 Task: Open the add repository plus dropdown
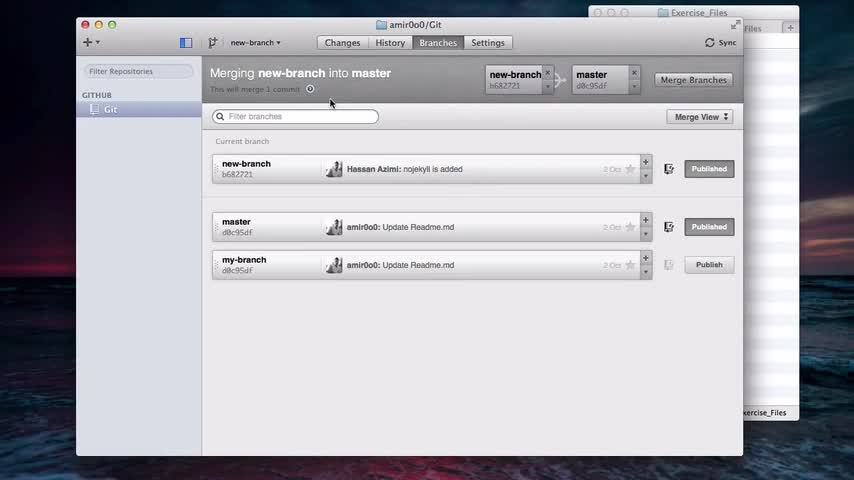pyautogui.click(x=91, y=42)
